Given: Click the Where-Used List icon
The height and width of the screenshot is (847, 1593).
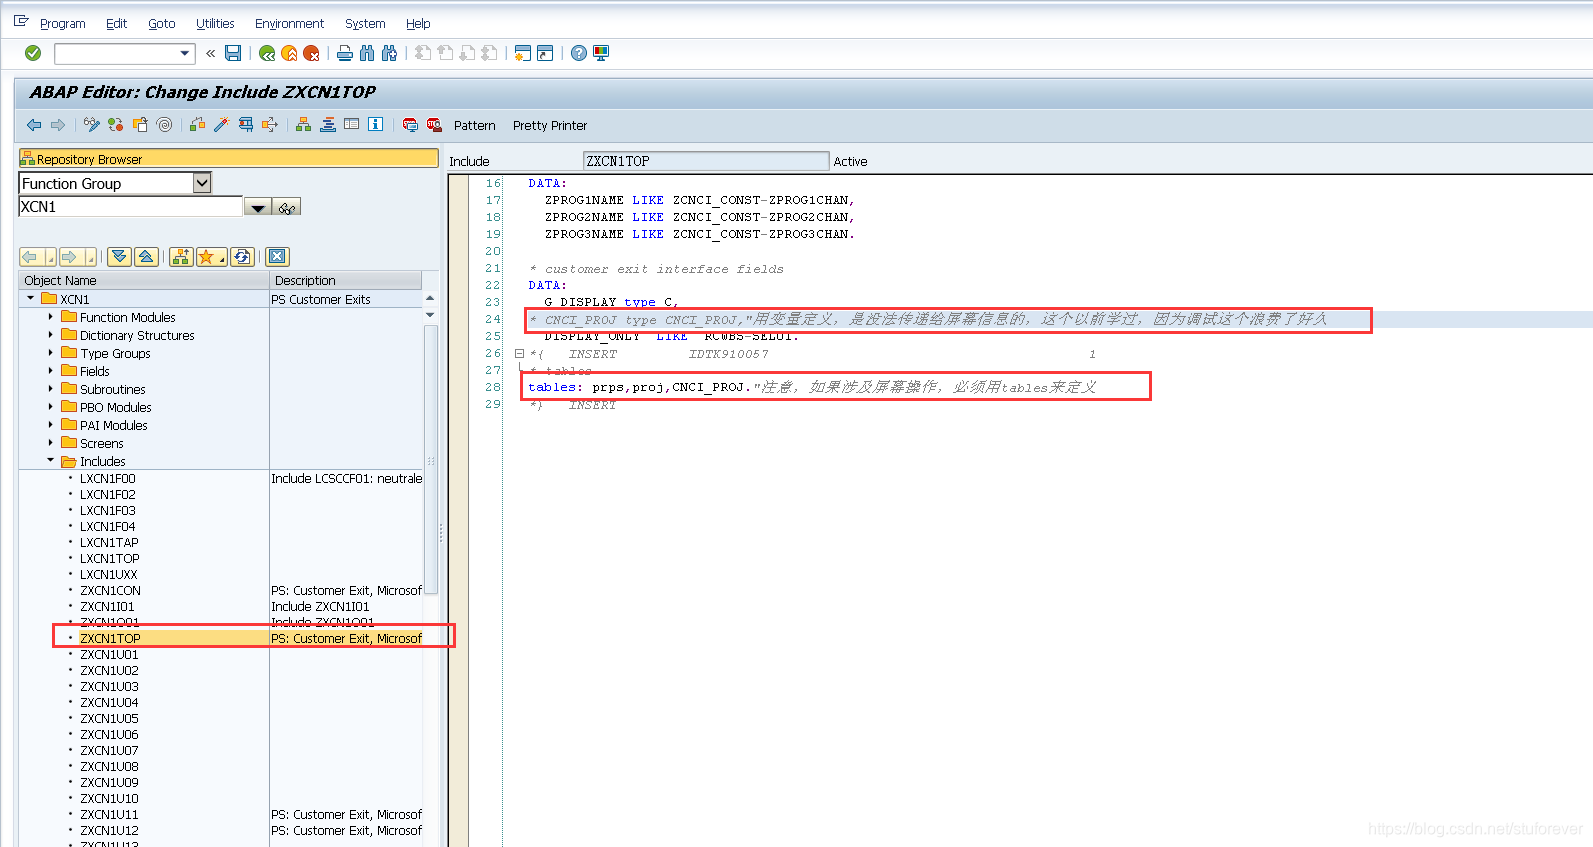Looking at the screenshot, I should 270,125.
